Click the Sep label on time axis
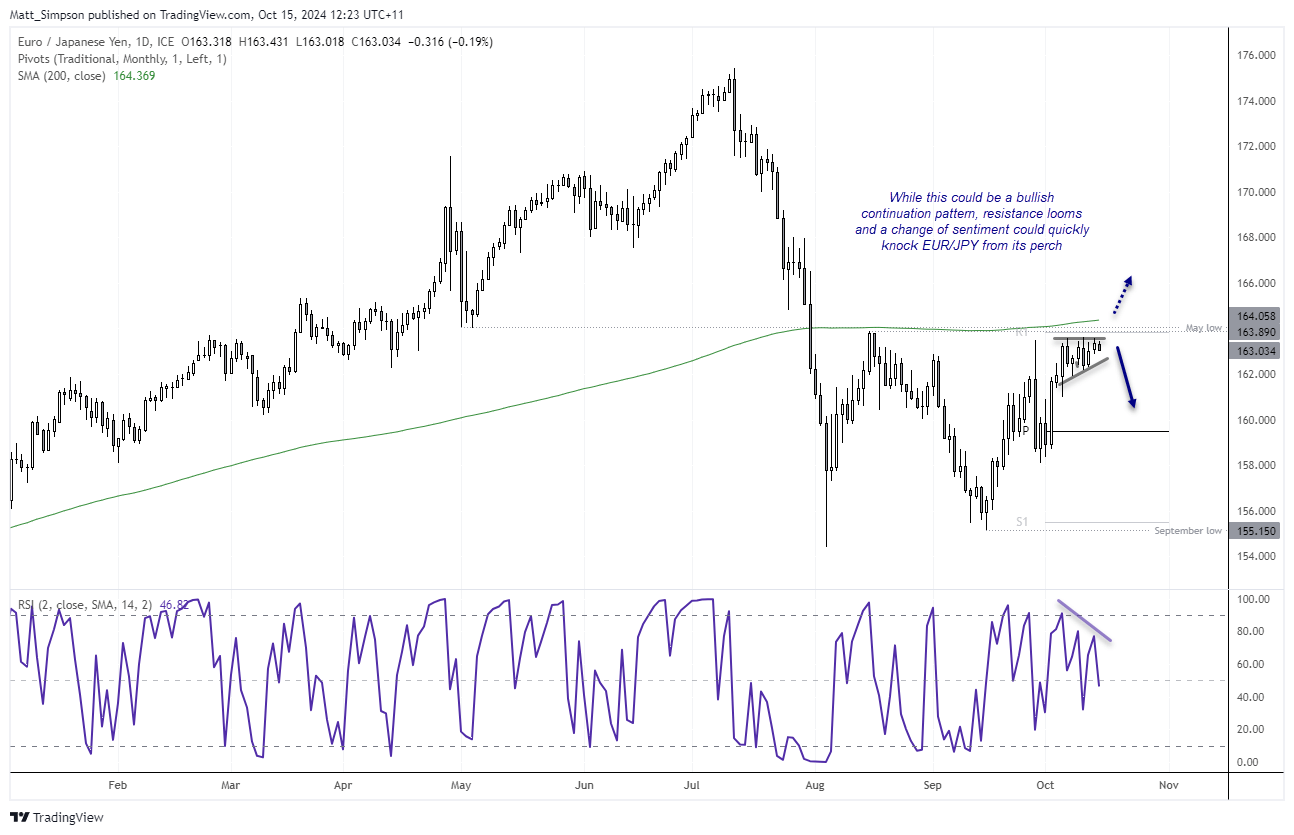Image resolution: width=1294 pixels, height=835 pixels. coord(933,786)
